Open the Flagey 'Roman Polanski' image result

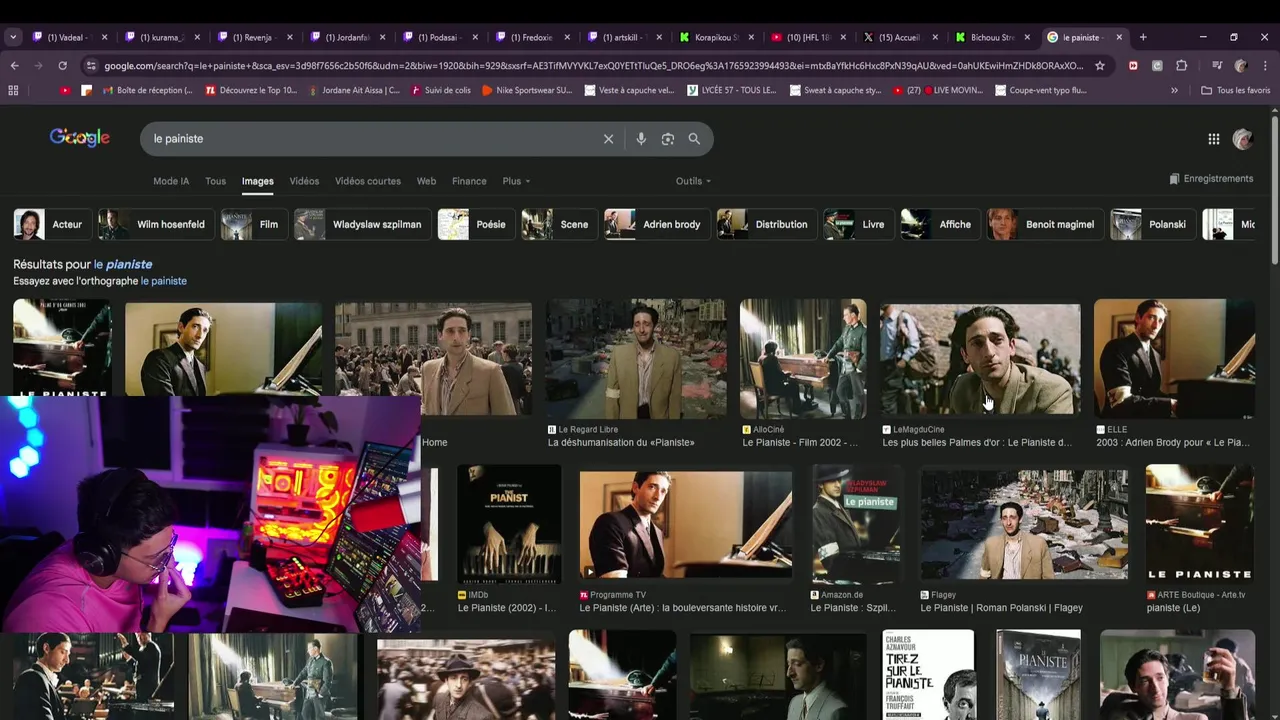click(1024, 525)
